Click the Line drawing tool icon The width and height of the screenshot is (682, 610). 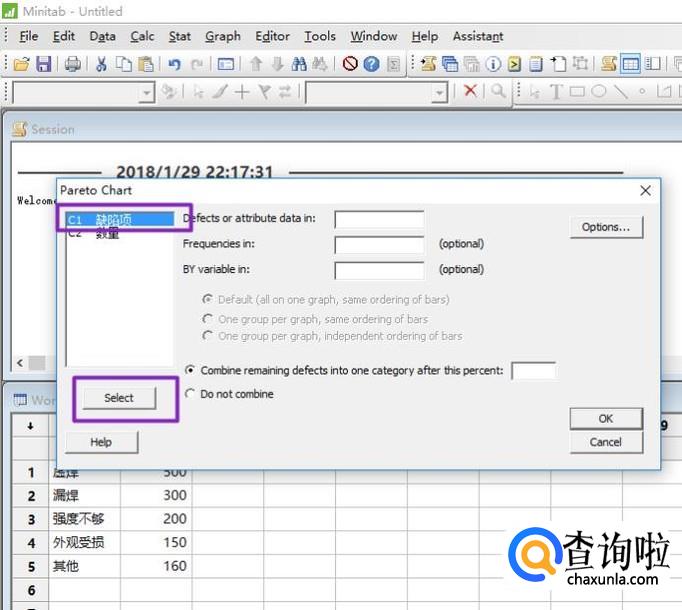pos(620,91)
